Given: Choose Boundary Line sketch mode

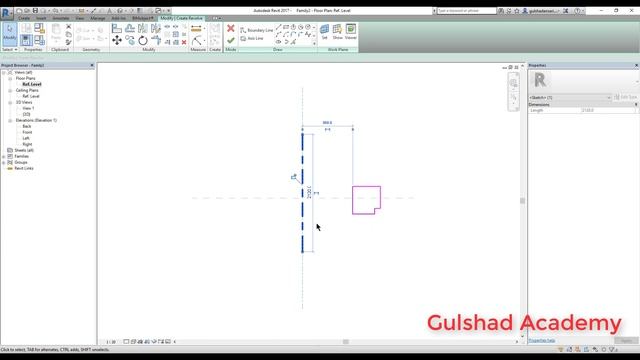Looking at the screenshot, I should click(256, 30).
